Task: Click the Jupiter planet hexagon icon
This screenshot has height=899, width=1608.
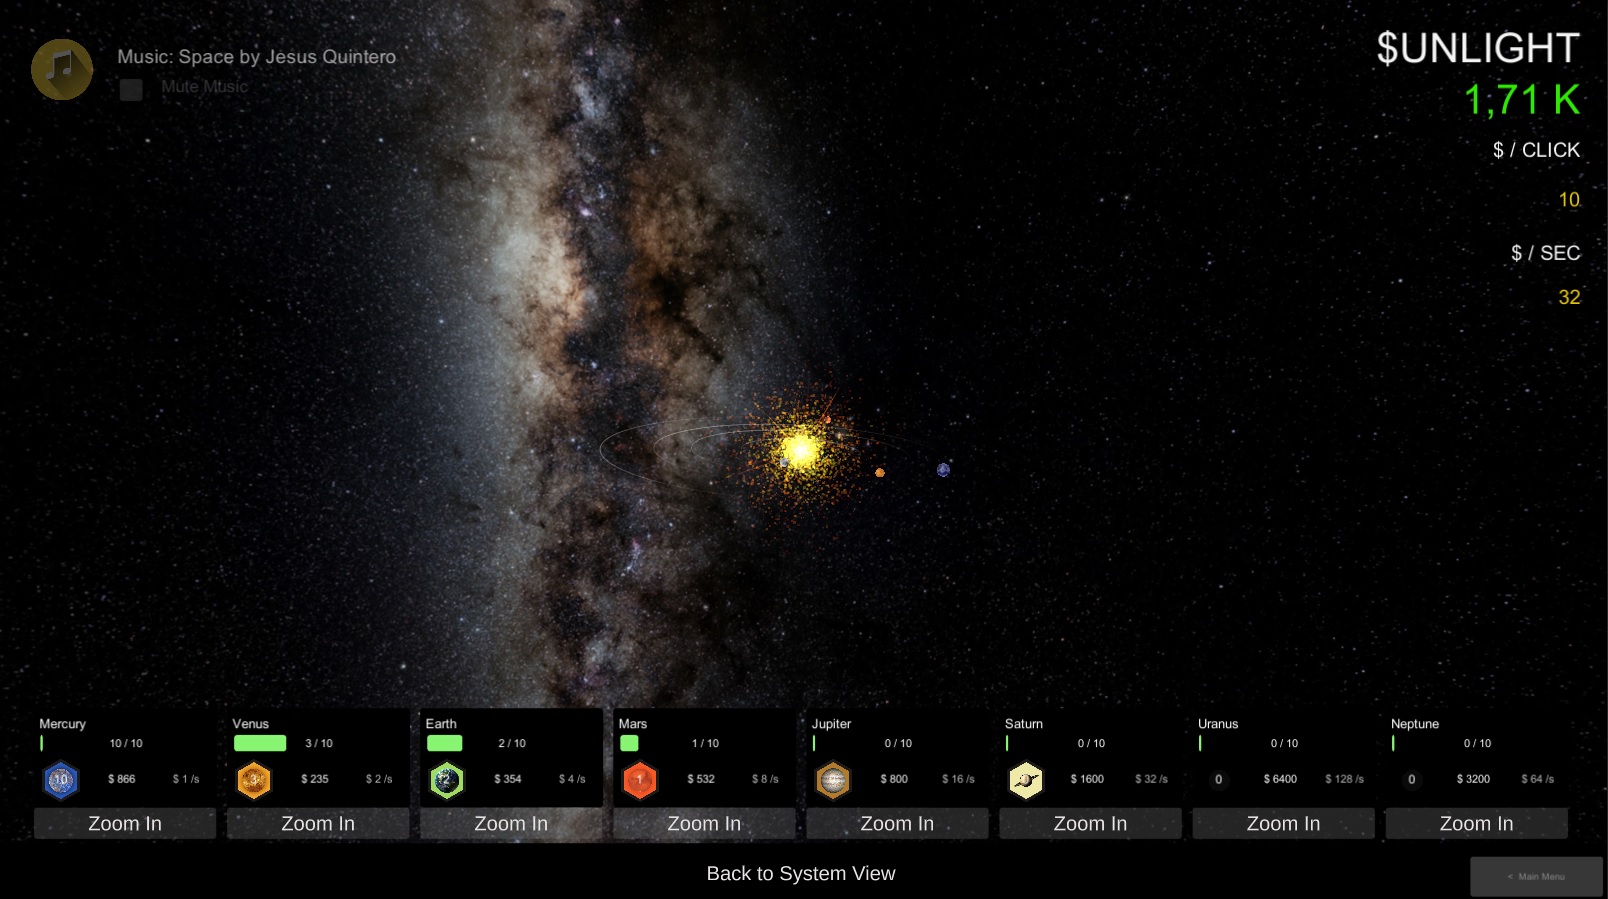Action: (833, 780)
